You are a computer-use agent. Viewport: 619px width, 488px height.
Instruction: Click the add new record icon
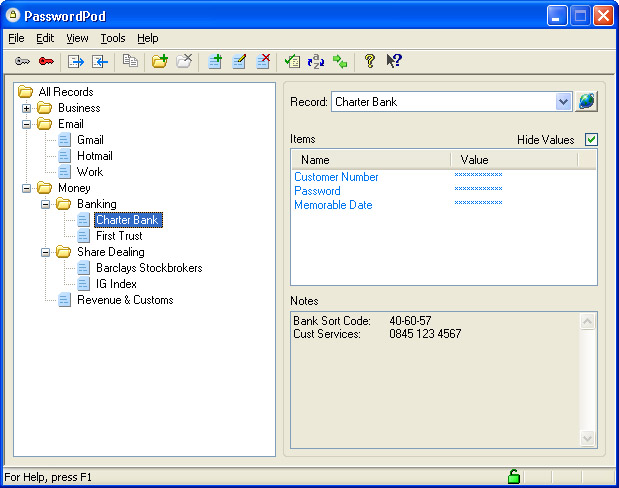[215, 61]
